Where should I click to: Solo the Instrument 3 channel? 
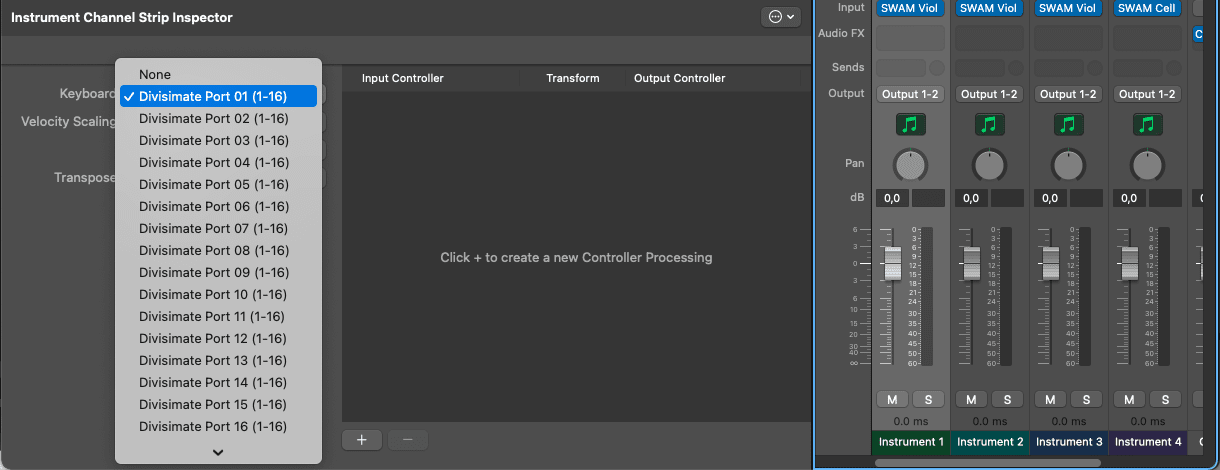coord(1086,399)
